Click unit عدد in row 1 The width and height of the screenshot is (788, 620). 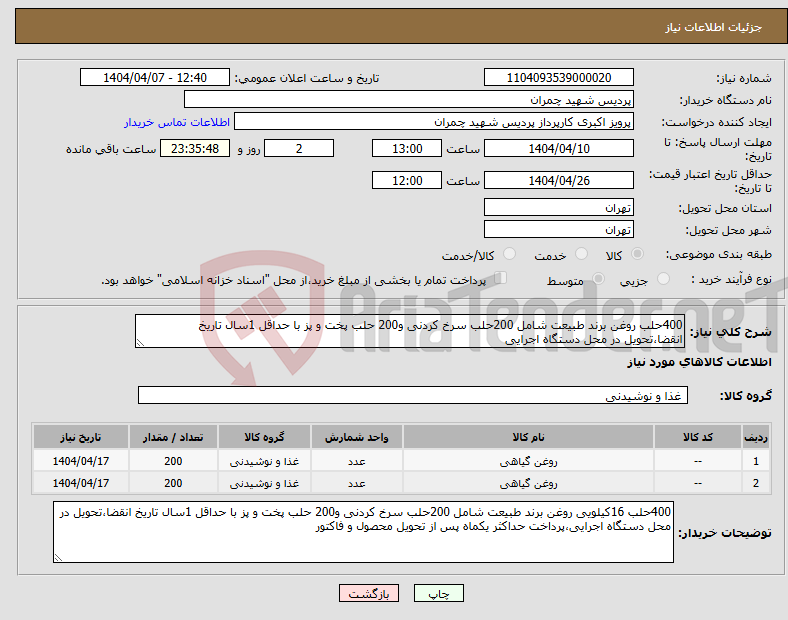pos(356,461)
